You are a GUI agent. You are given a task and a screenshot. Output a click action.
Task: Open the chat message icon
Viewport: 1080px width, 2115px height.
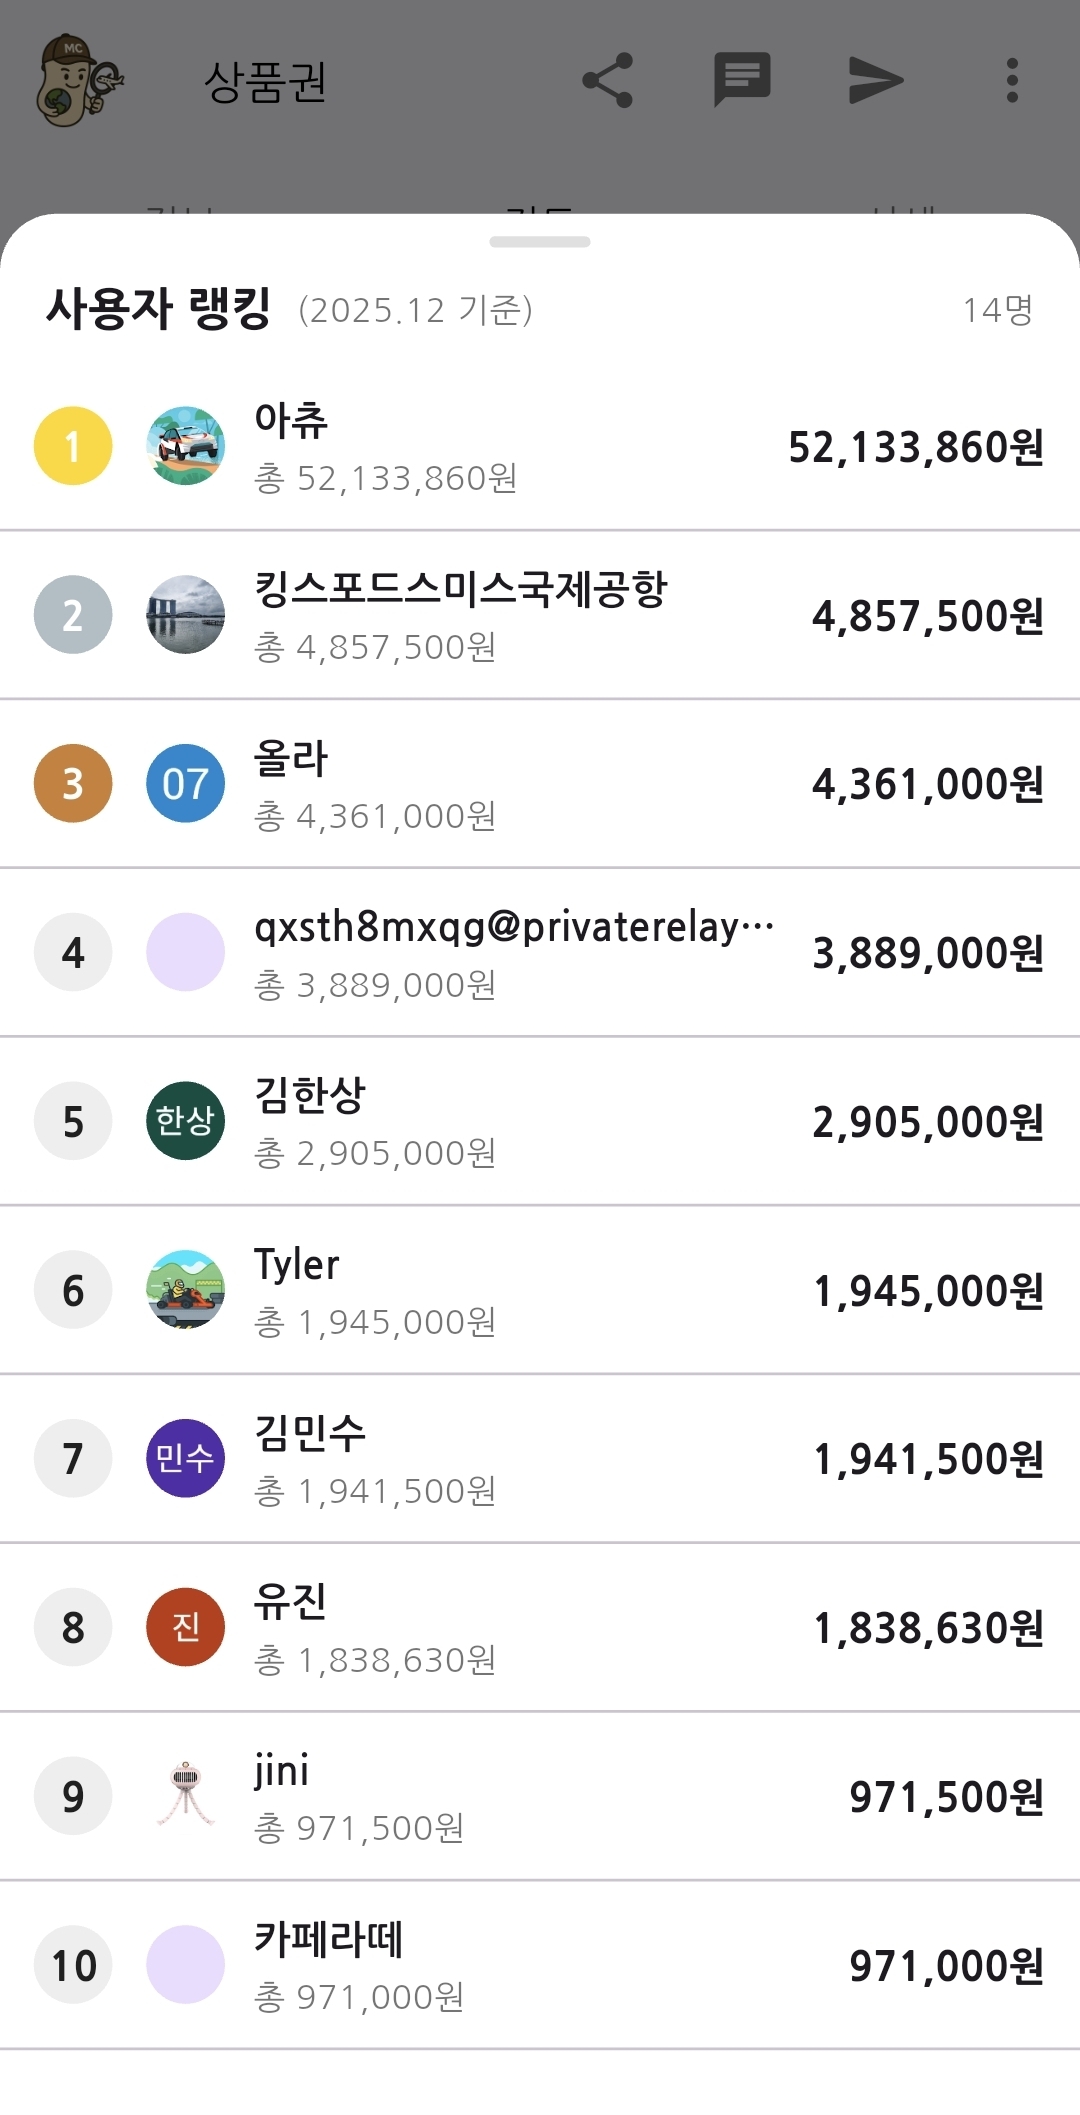coord(742,79)
